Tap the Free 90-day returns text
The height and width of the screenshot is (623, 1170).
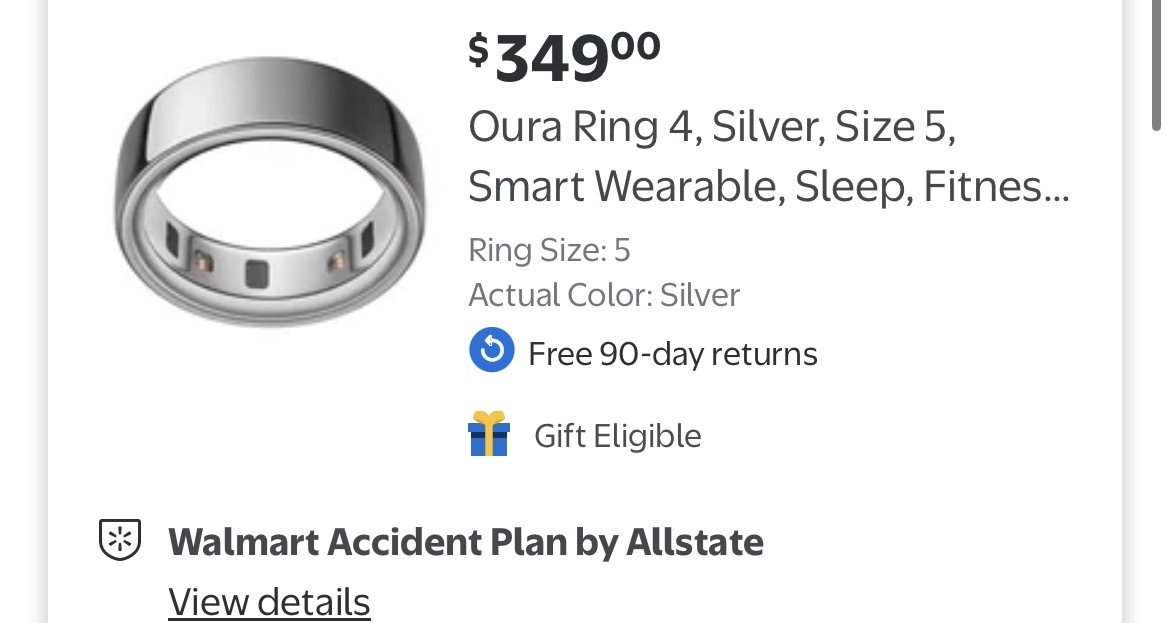pos(672,354)
